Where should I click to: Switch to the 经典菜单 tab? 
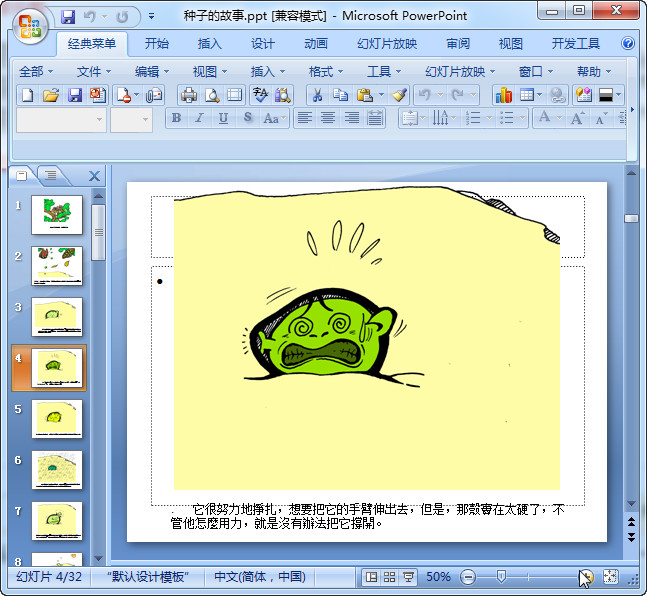click(92, 44)
